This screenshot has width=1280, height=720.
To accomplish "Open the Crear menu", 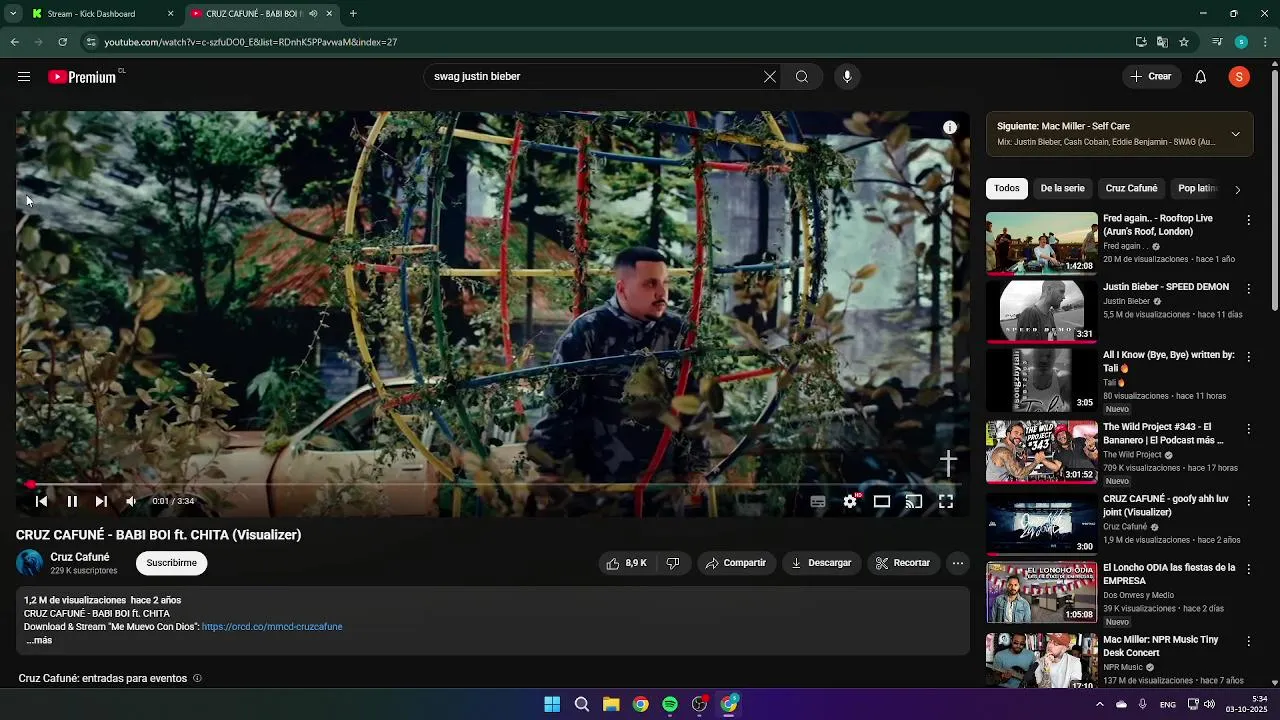I will click(1151, 77).
